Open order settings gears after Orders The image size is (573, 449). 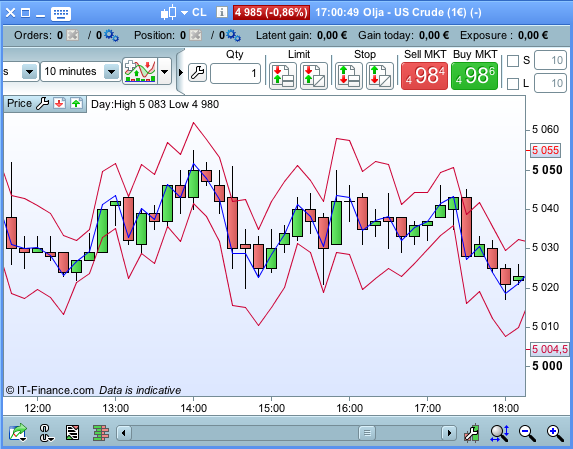point(111,35)
